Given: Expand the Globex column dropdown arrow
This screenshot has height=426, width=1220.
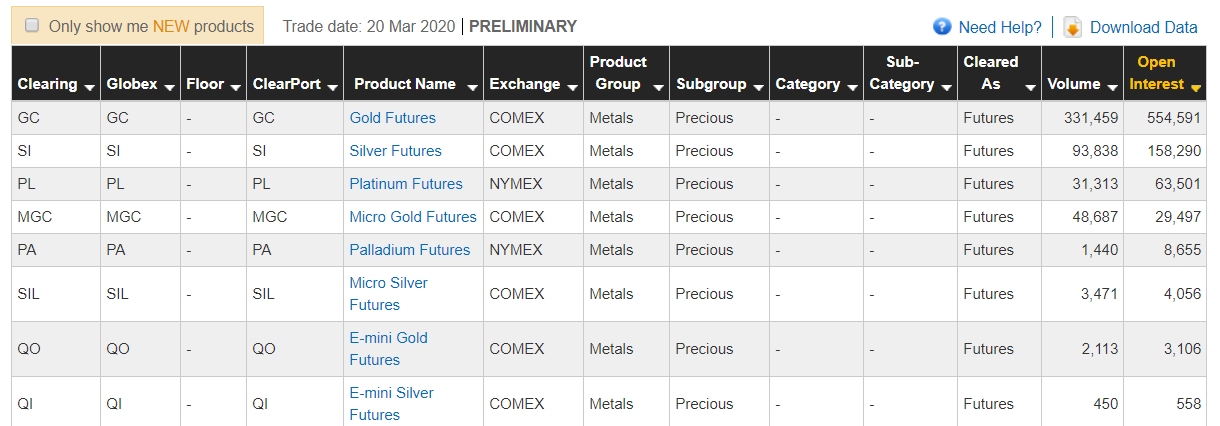Looking at the screenshot, I should [168, 88].
